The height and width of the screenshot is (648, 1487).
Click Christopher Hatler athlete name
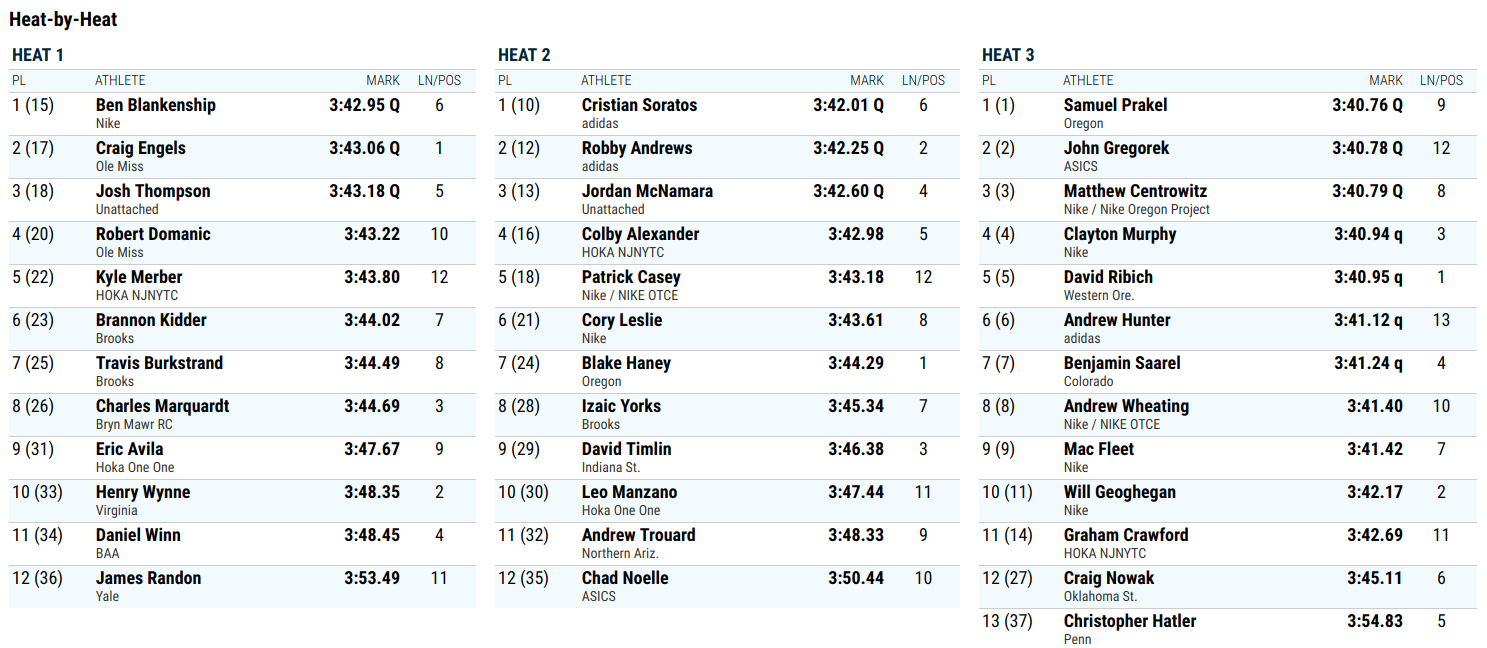(1130, 621)
